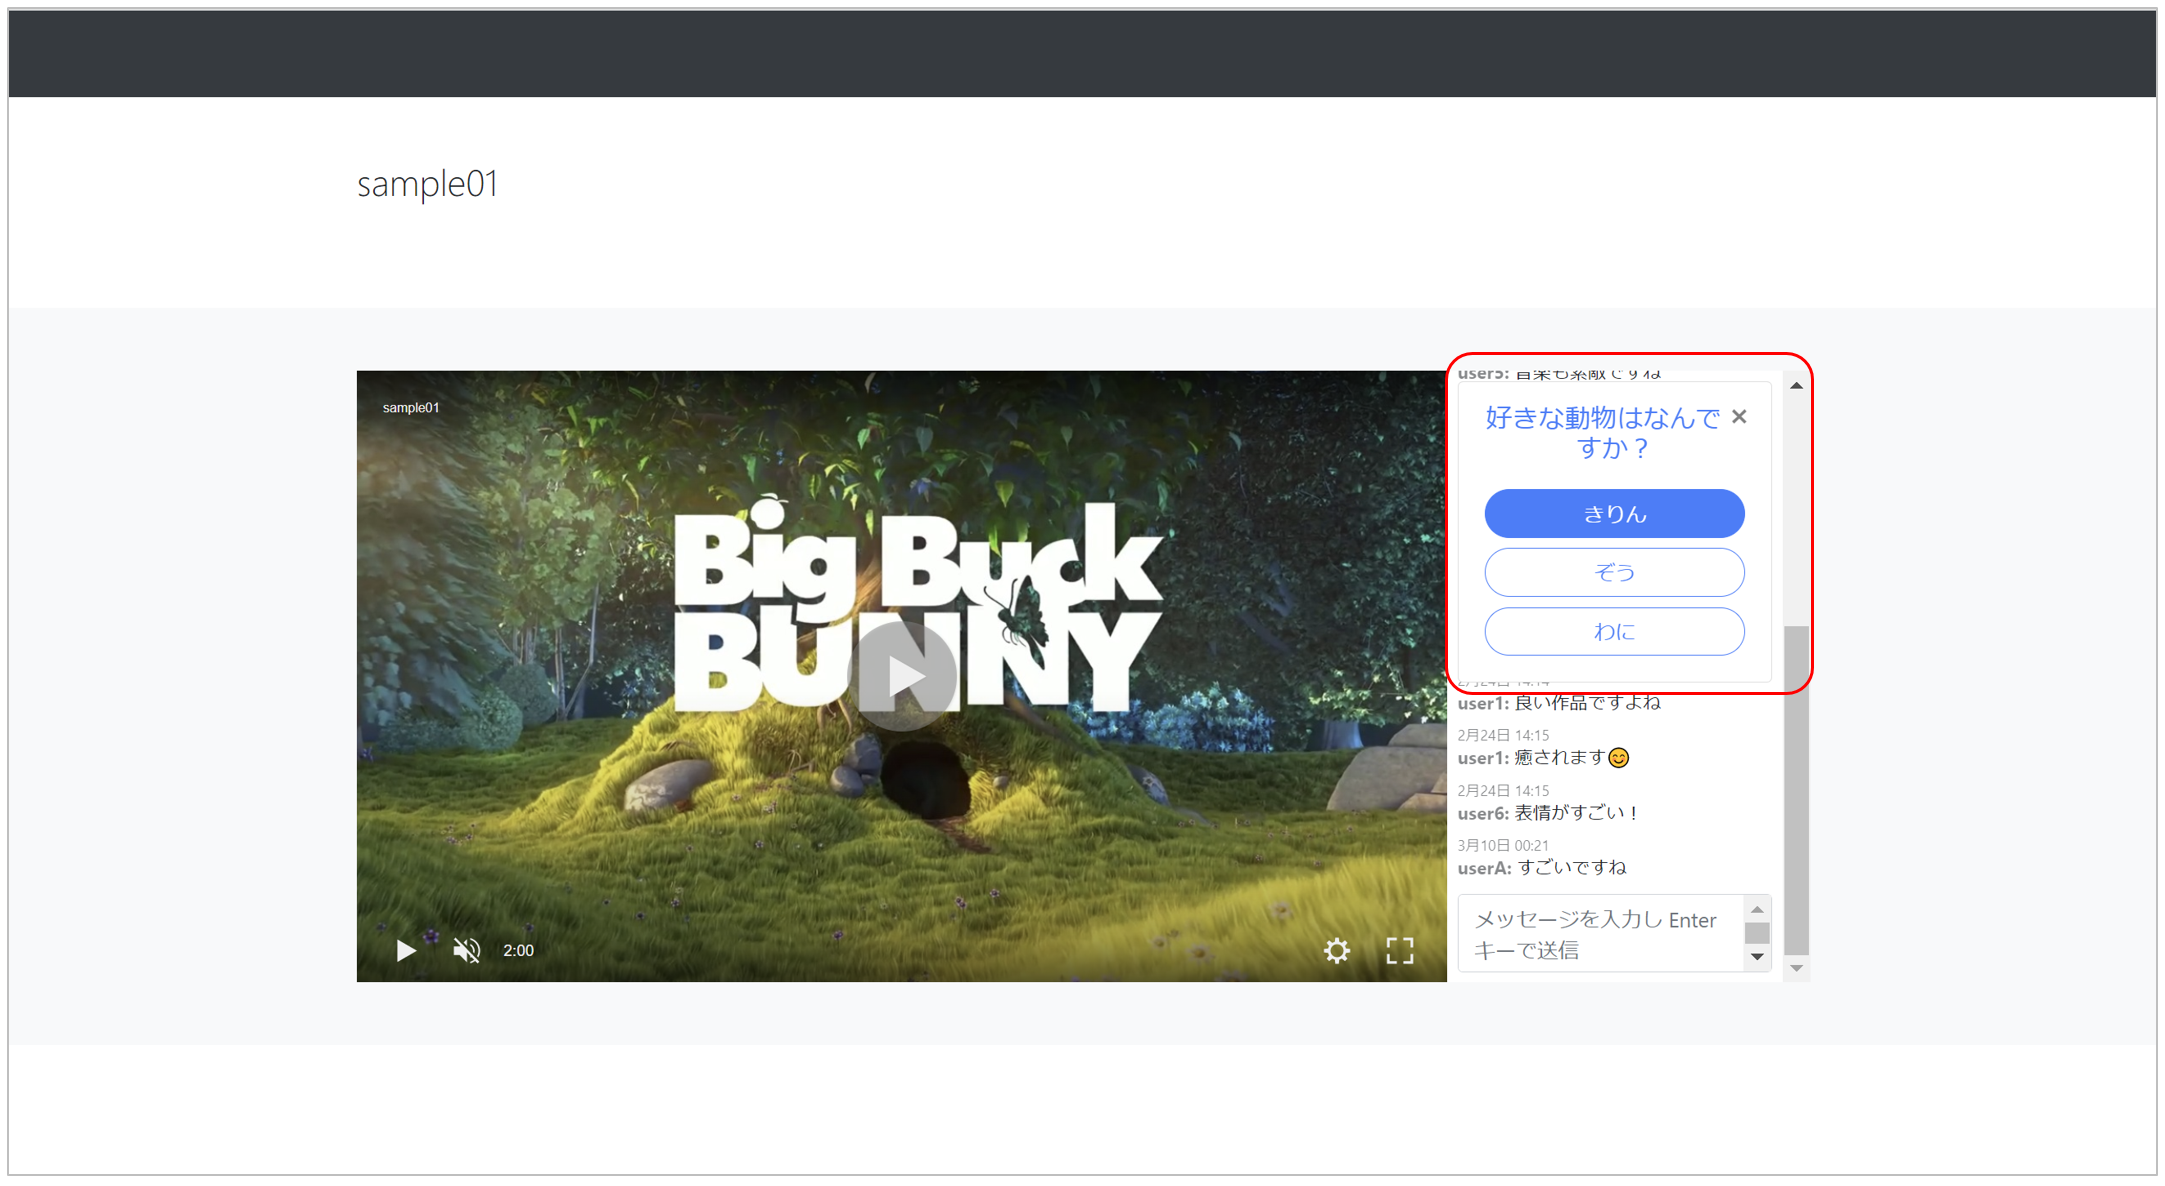The width and height of the screenshot is (2165, 1186).
Task: Close the poll popup with X
Action: pyautogui.click(x=1739, y=417)
